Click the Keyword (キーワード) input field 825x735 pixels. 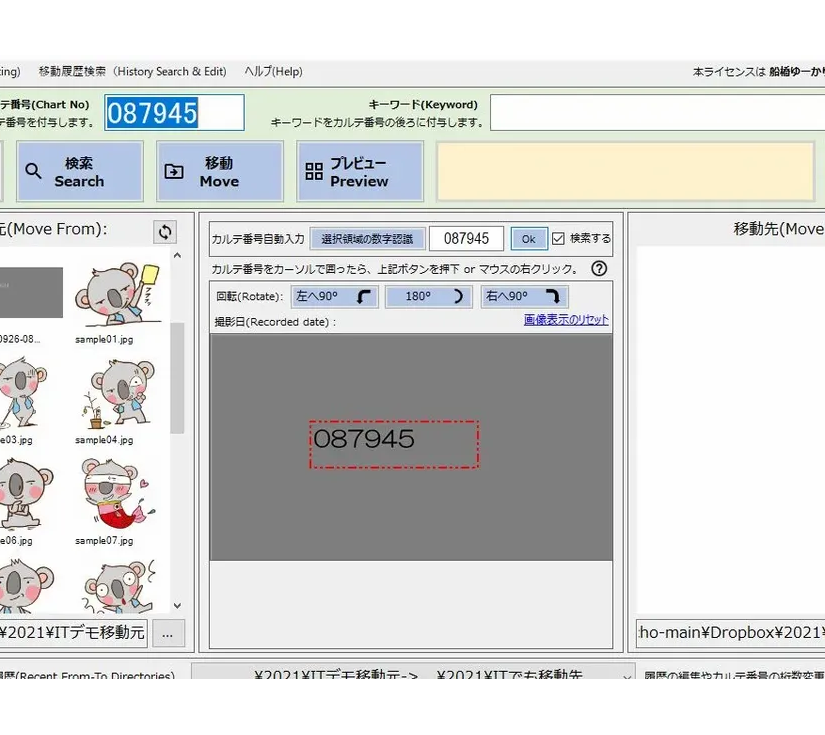point(656,113)
